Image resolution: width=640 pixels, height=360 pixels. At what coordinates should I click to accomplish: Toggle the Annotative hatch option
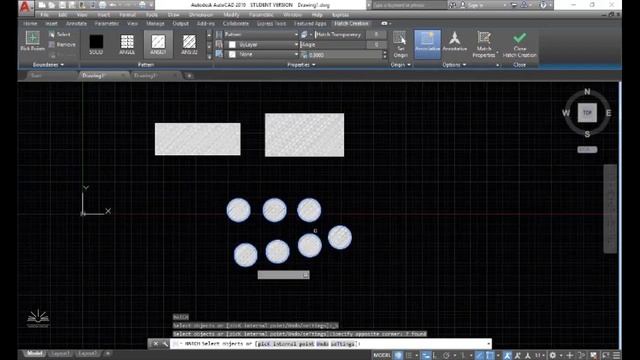454,42
